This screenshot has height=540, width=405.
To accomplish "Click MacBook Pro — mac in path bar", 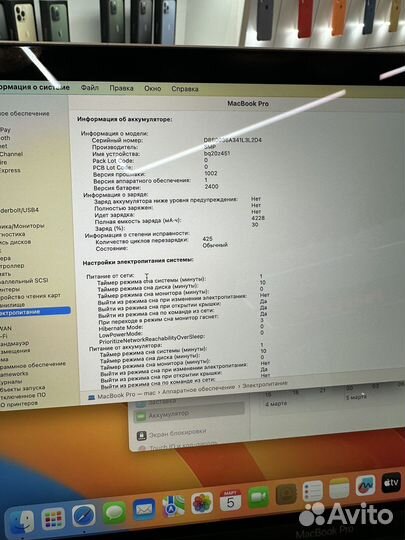I will click(126, 394).
